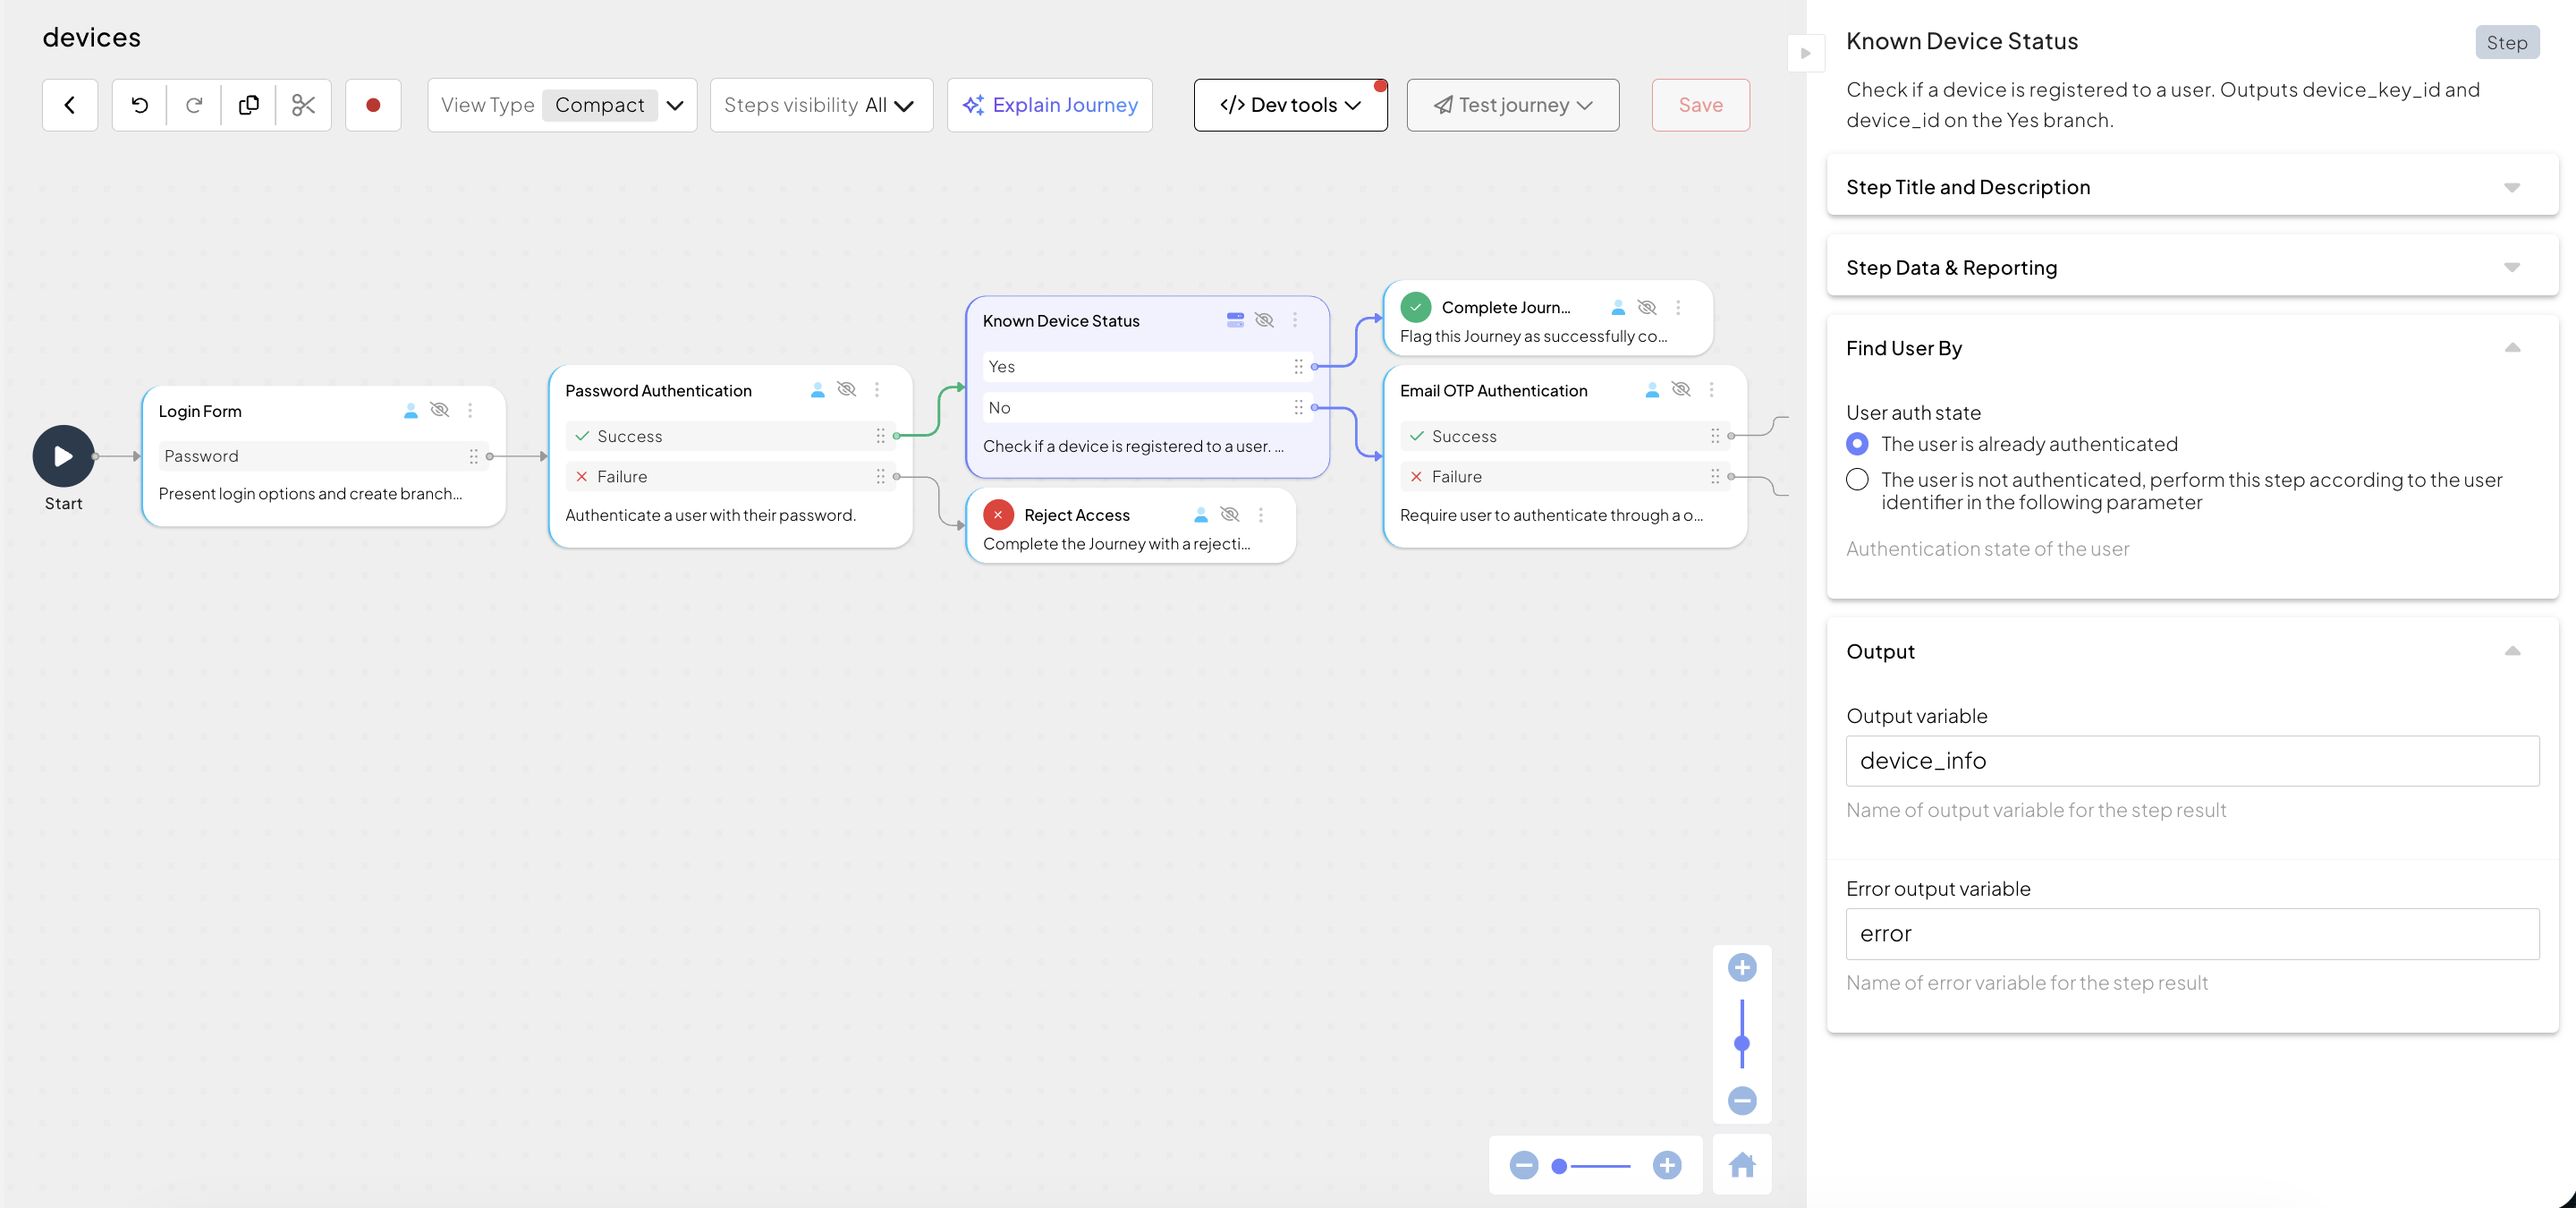The image size is (2576, 1208).
Task: Toggle visibility eye on Login Form step
Action: point(439,410)
